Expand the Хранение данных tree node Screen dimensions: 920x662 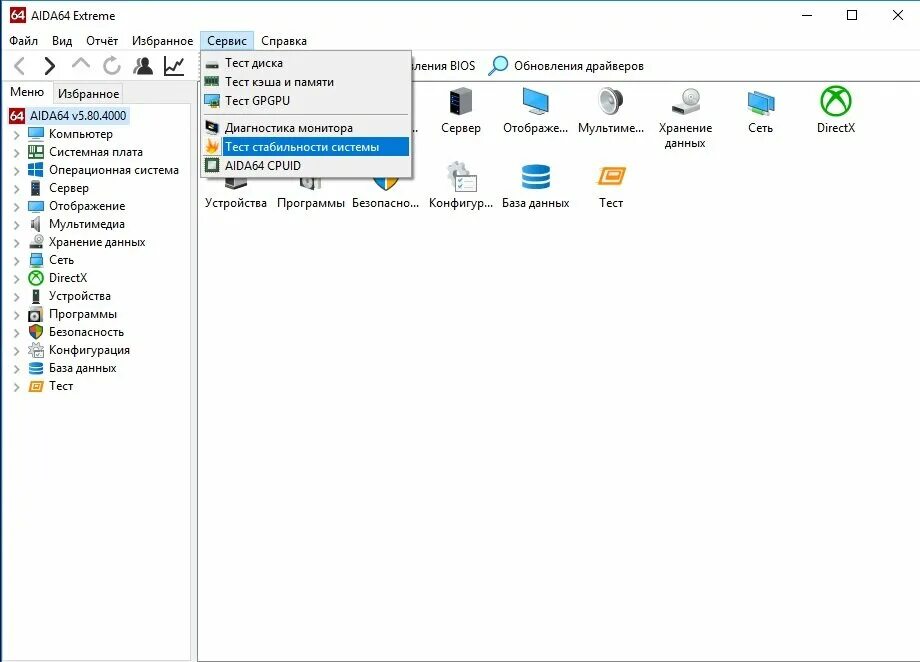click(x=16, y=243)
